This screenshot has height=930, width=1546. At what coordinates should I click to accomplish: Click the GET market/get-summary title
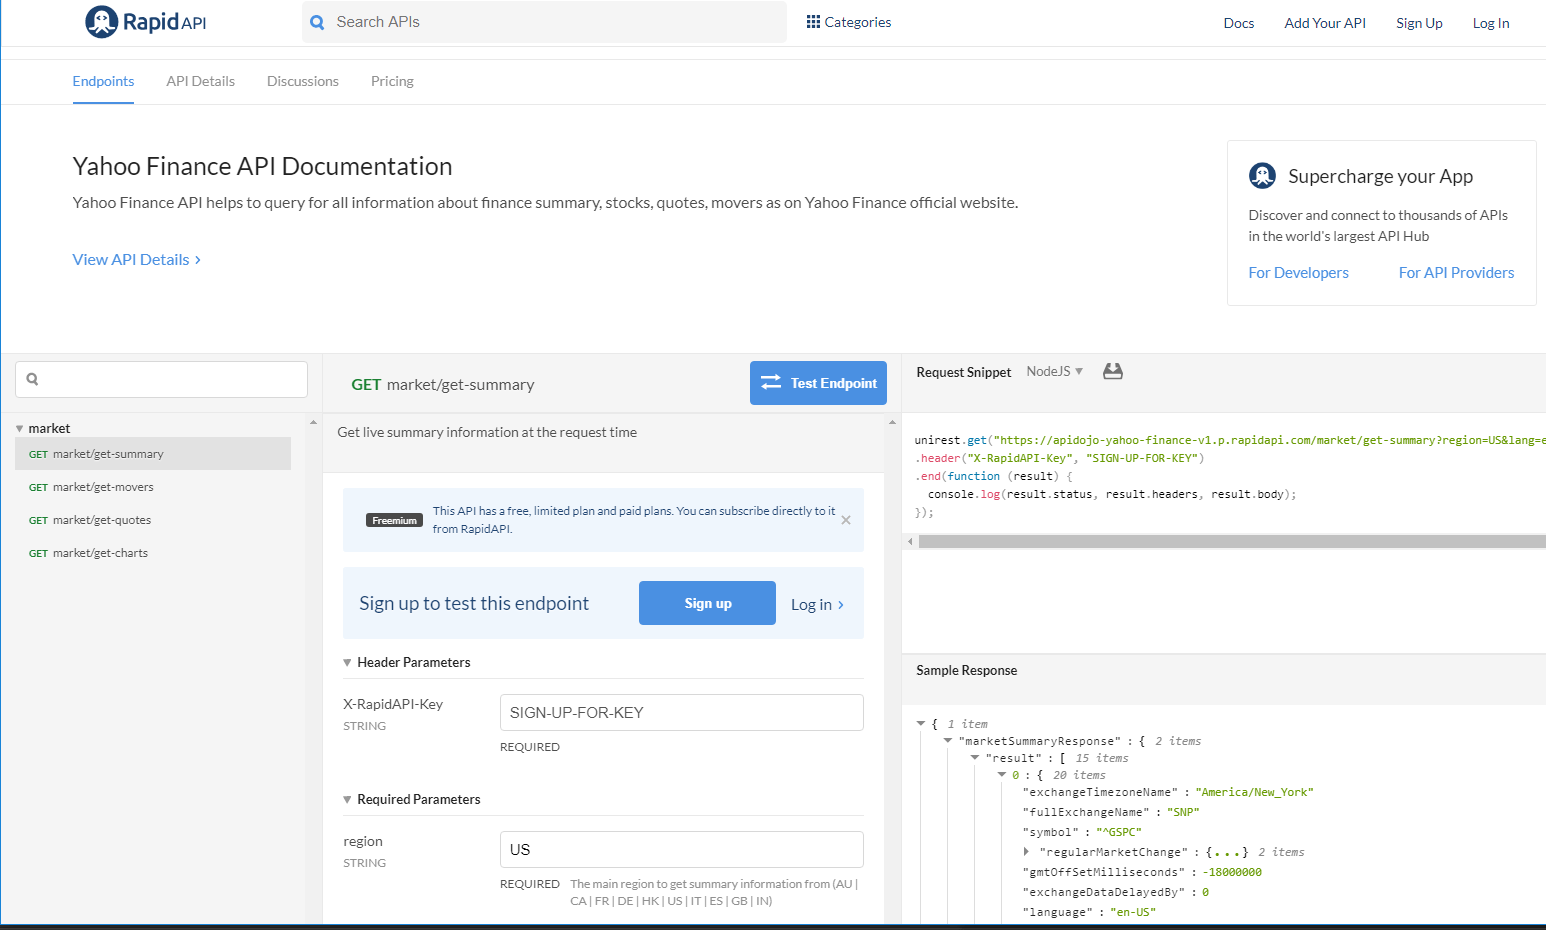[443, 384]
